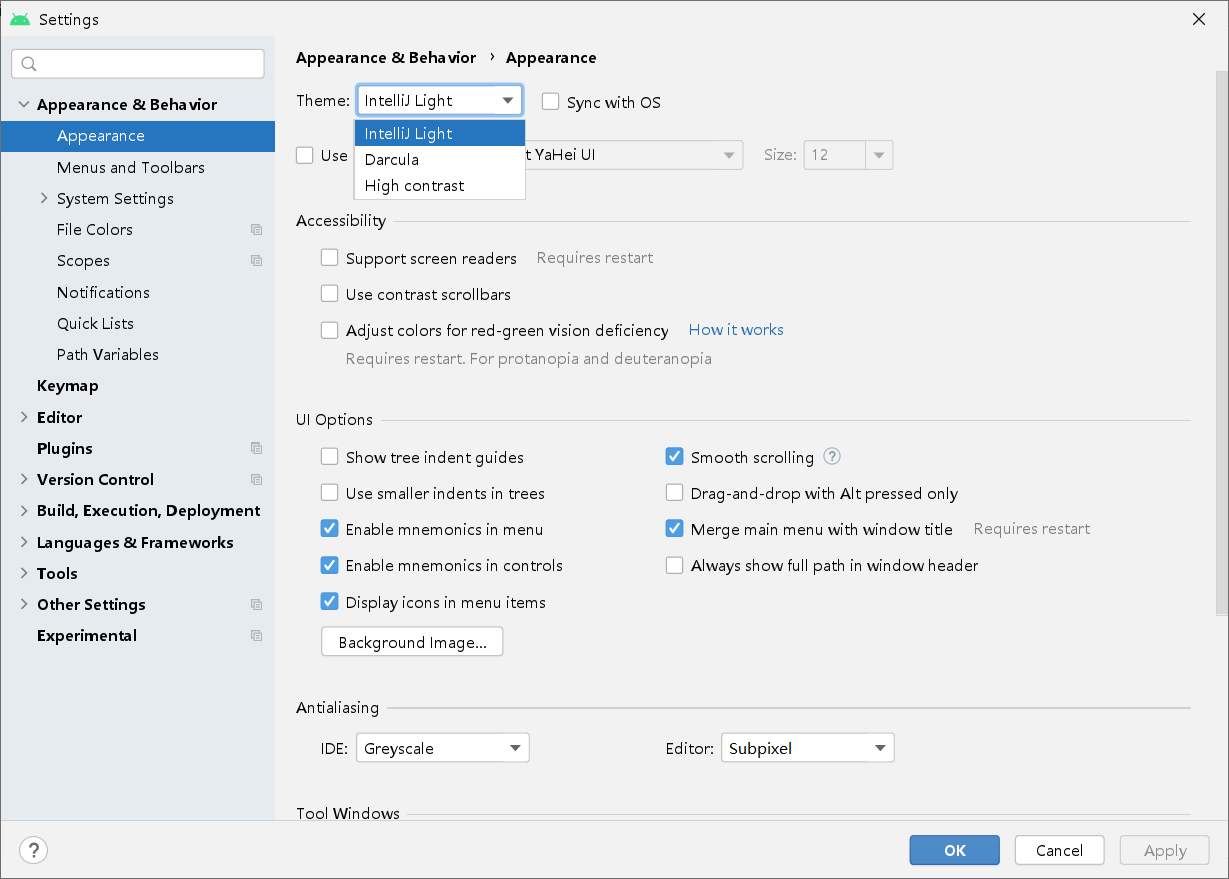Image resolution: width=1229 pixels, height=879 pixels.
Task: Click the Background Image button
Action: click(412, 642)
